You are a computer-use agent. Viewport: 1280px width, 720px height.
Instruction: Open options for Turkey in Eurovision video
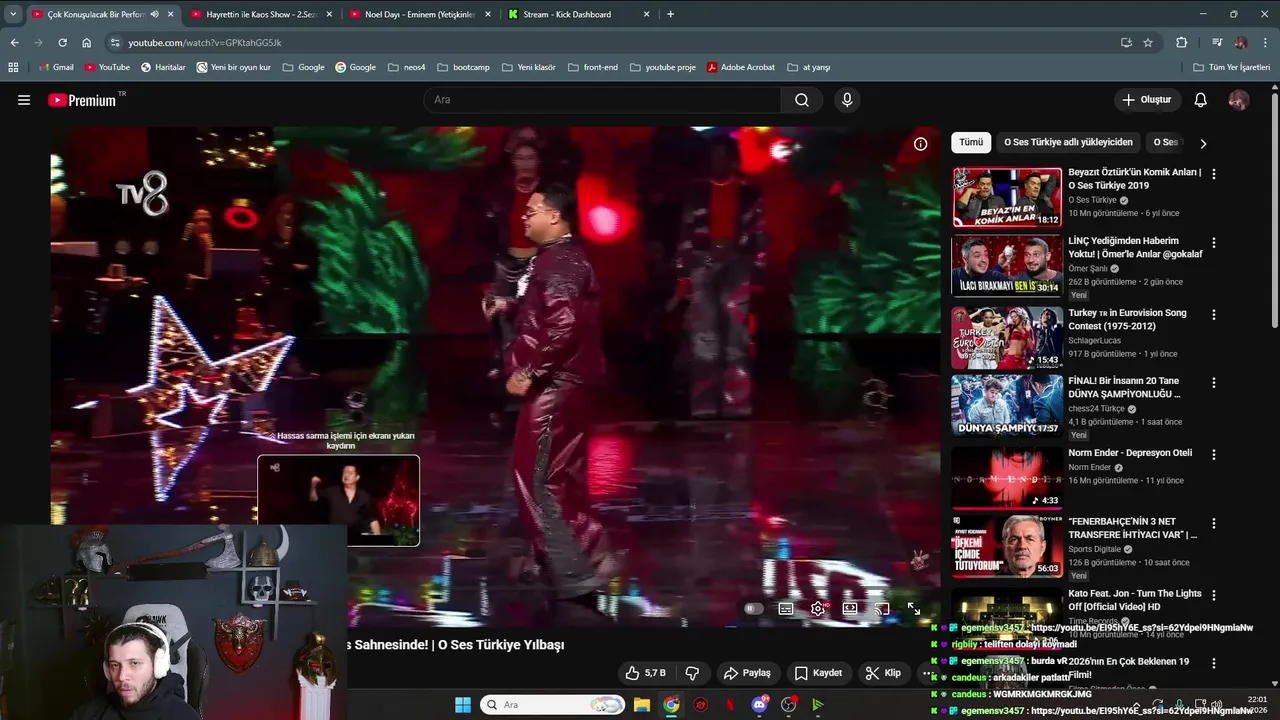(x=1214, y=314)
